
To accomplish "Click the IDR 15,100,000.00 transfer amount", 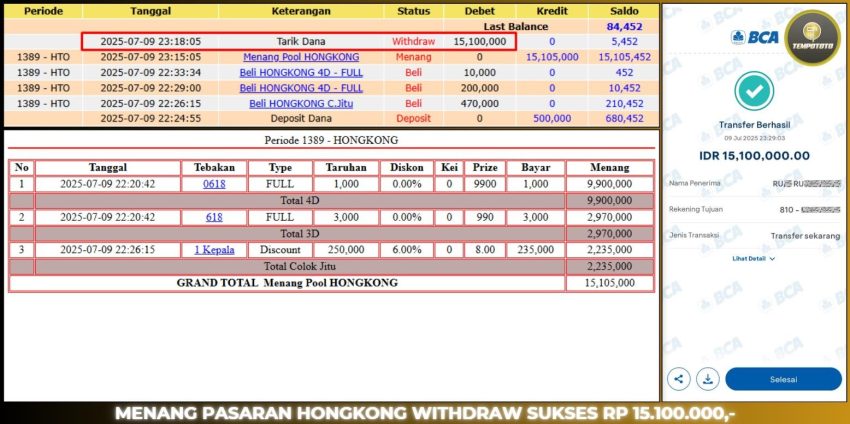I will pos(754,156).
